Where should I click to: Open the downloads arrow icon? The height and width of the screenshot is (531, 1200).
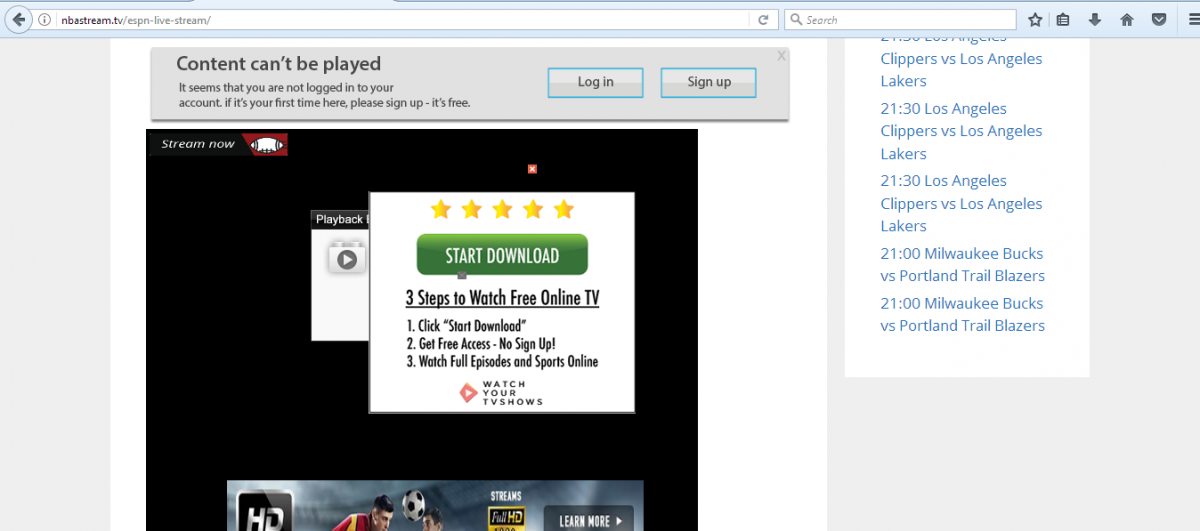(1095, 20)
